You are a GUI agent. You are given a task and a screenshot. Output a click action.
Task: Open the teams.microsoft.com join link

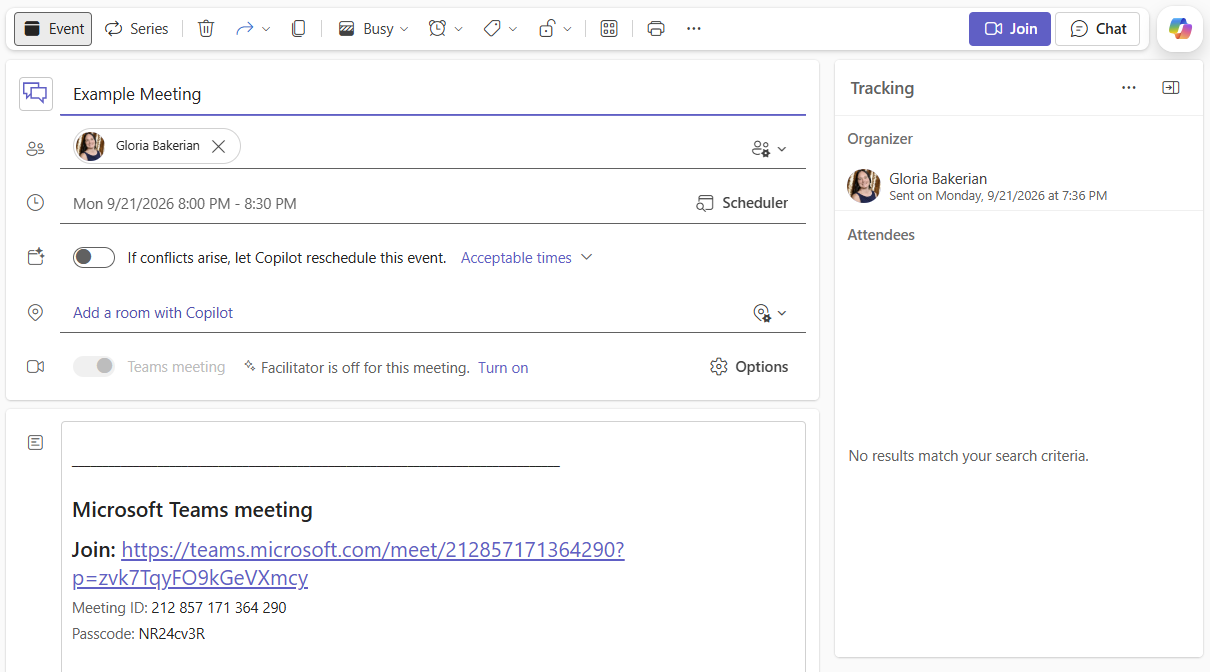tap(348, 564)
